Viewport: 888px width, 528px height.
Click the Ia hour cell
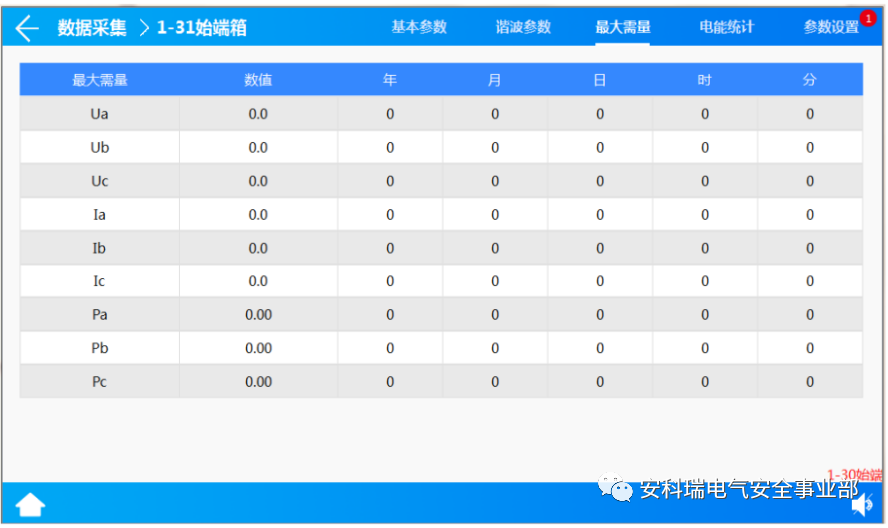[705, 214]
